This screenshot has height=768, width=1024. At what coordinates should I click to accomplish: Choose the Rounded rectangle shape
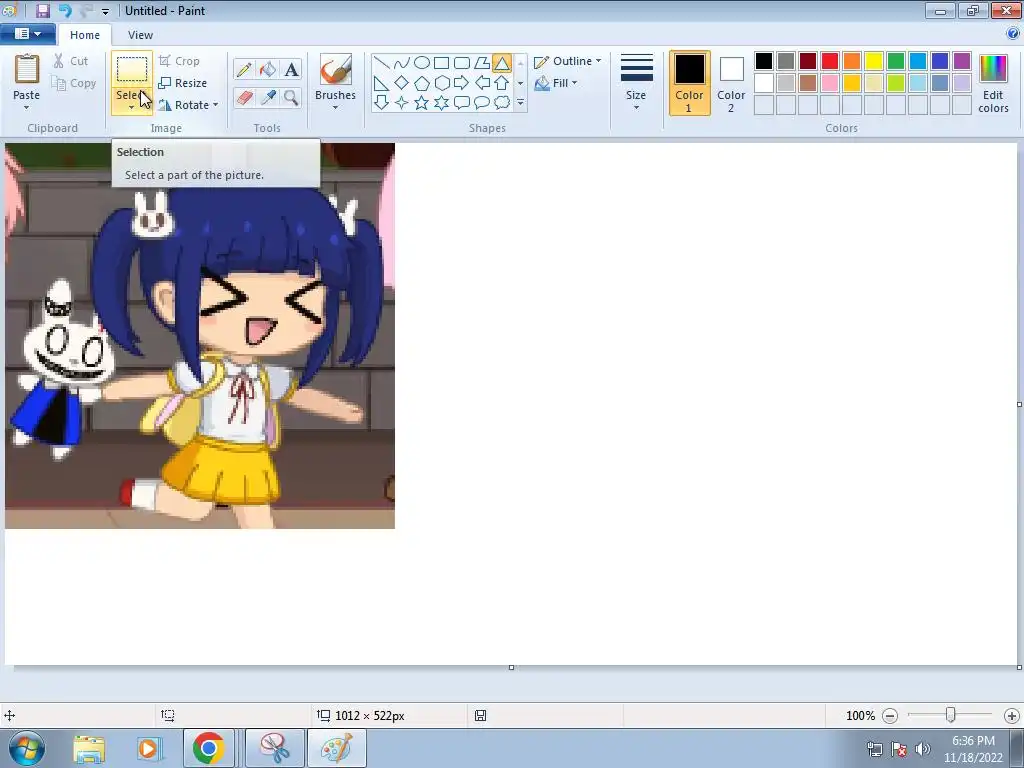coord(462,63)
